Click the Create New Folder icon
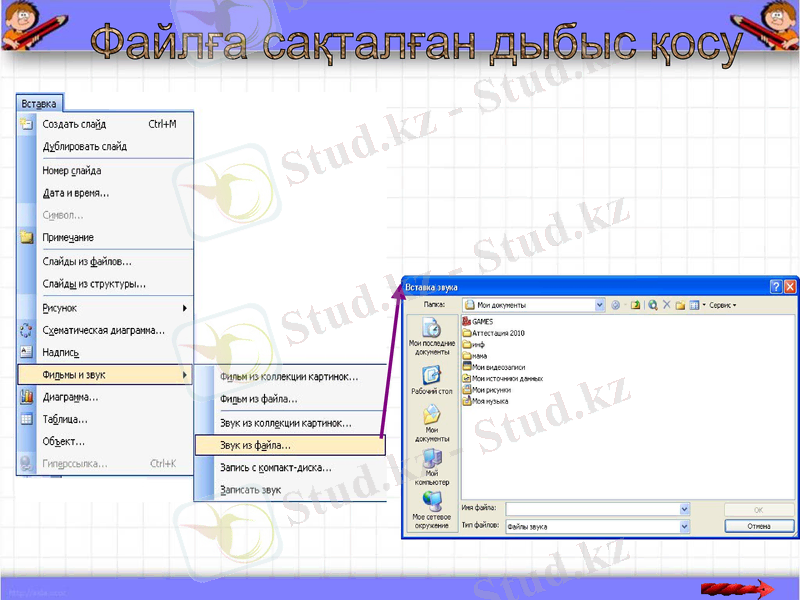800x600 pixels. point(679,305)
